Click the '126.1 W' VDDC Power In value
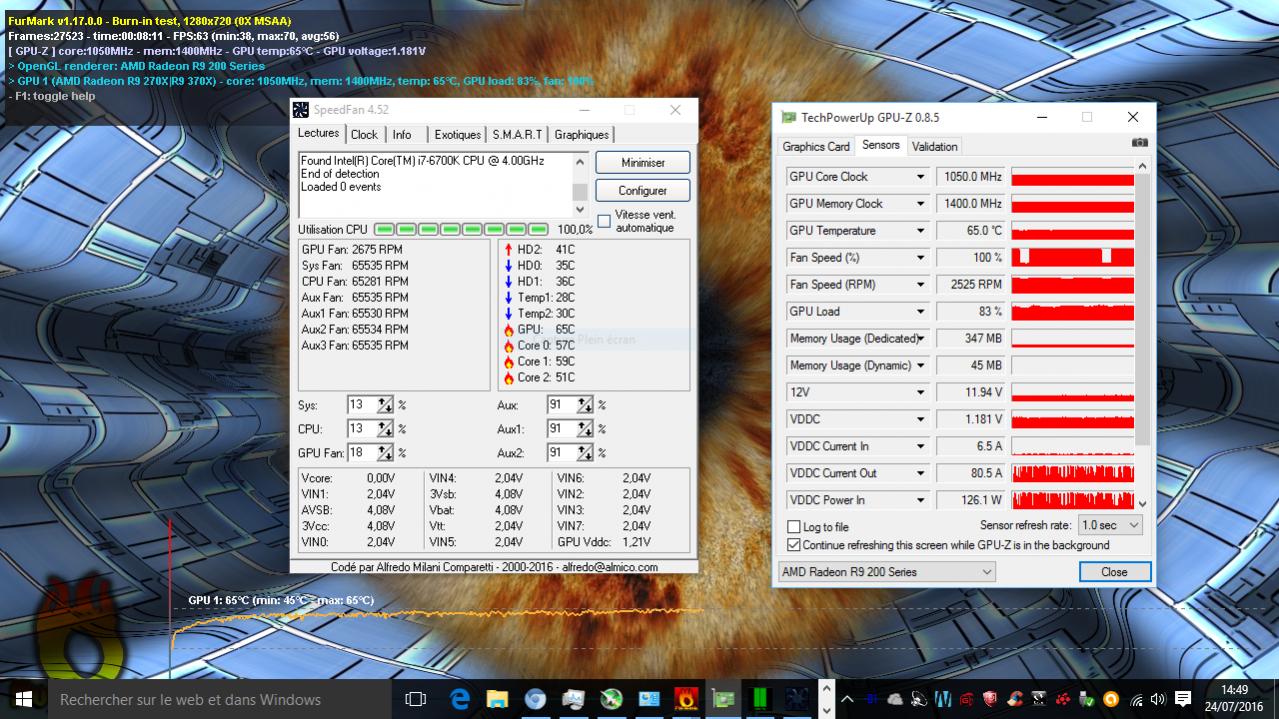The height and width of the screenshot is (719, 1279). [969, 500]
